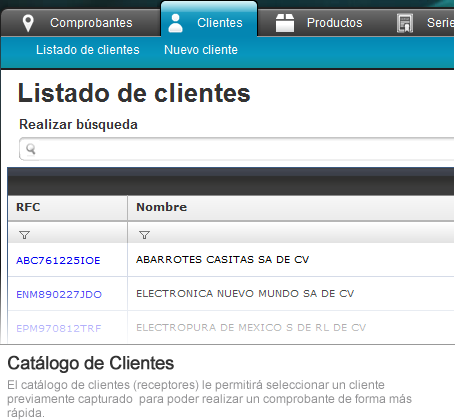This screenshot has width=455, height=420.
Task: Open the Nombre column filter funnel
Action: 144,235
